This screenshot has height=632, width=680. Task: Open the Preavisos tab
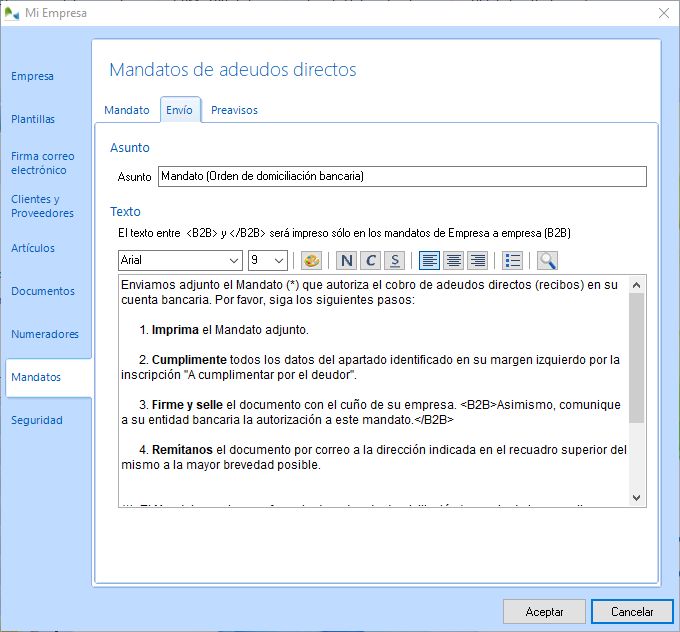coord(234,110)
